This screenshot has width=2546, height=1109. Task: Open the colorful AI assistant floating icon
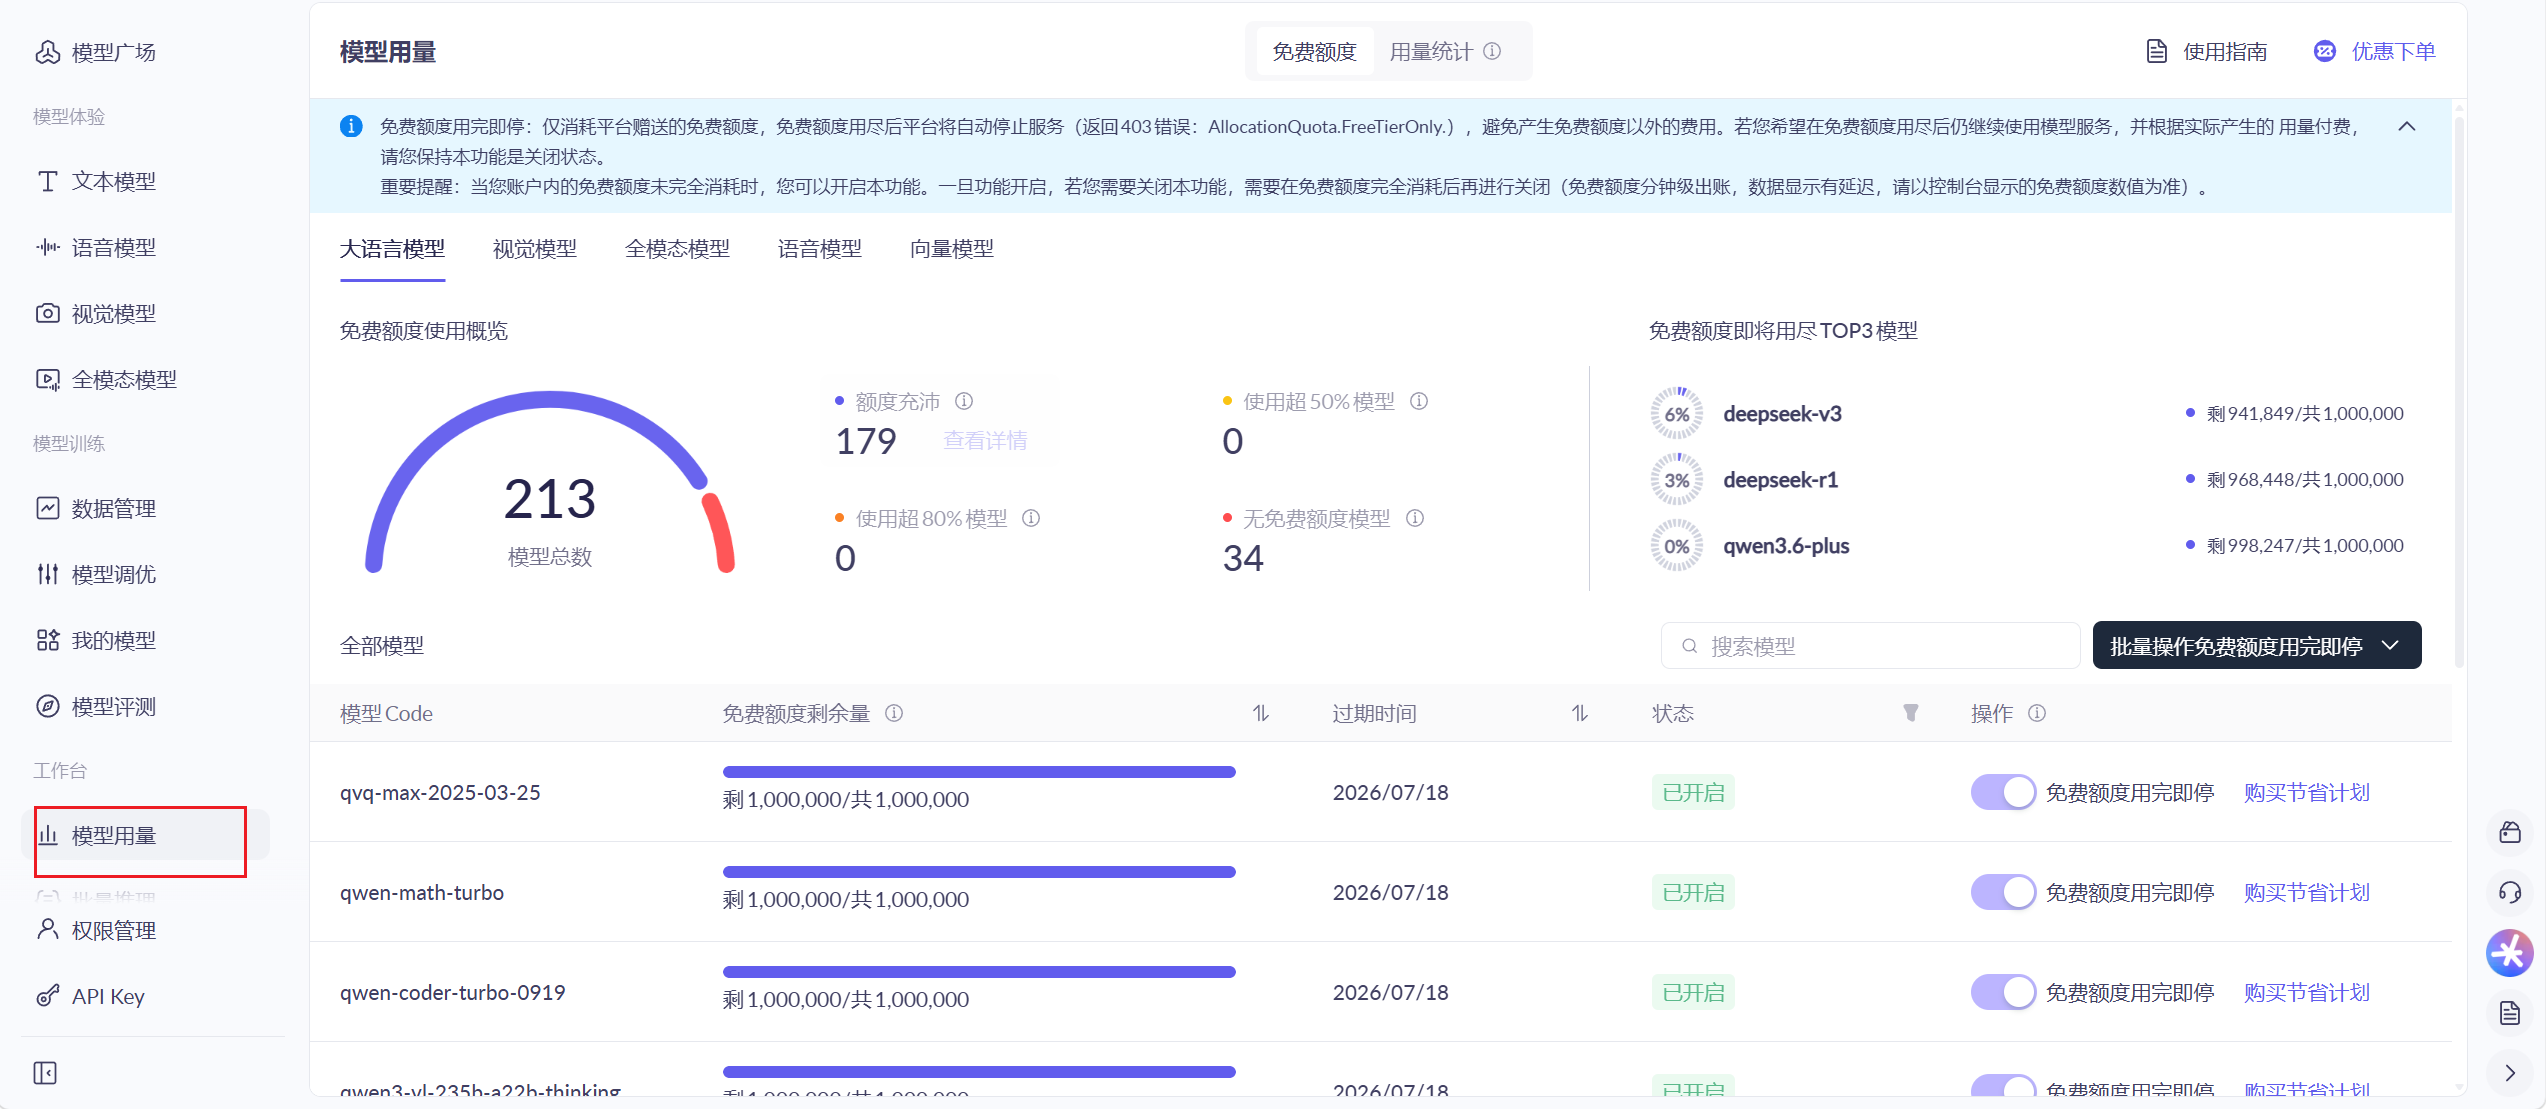[2510, 953]
